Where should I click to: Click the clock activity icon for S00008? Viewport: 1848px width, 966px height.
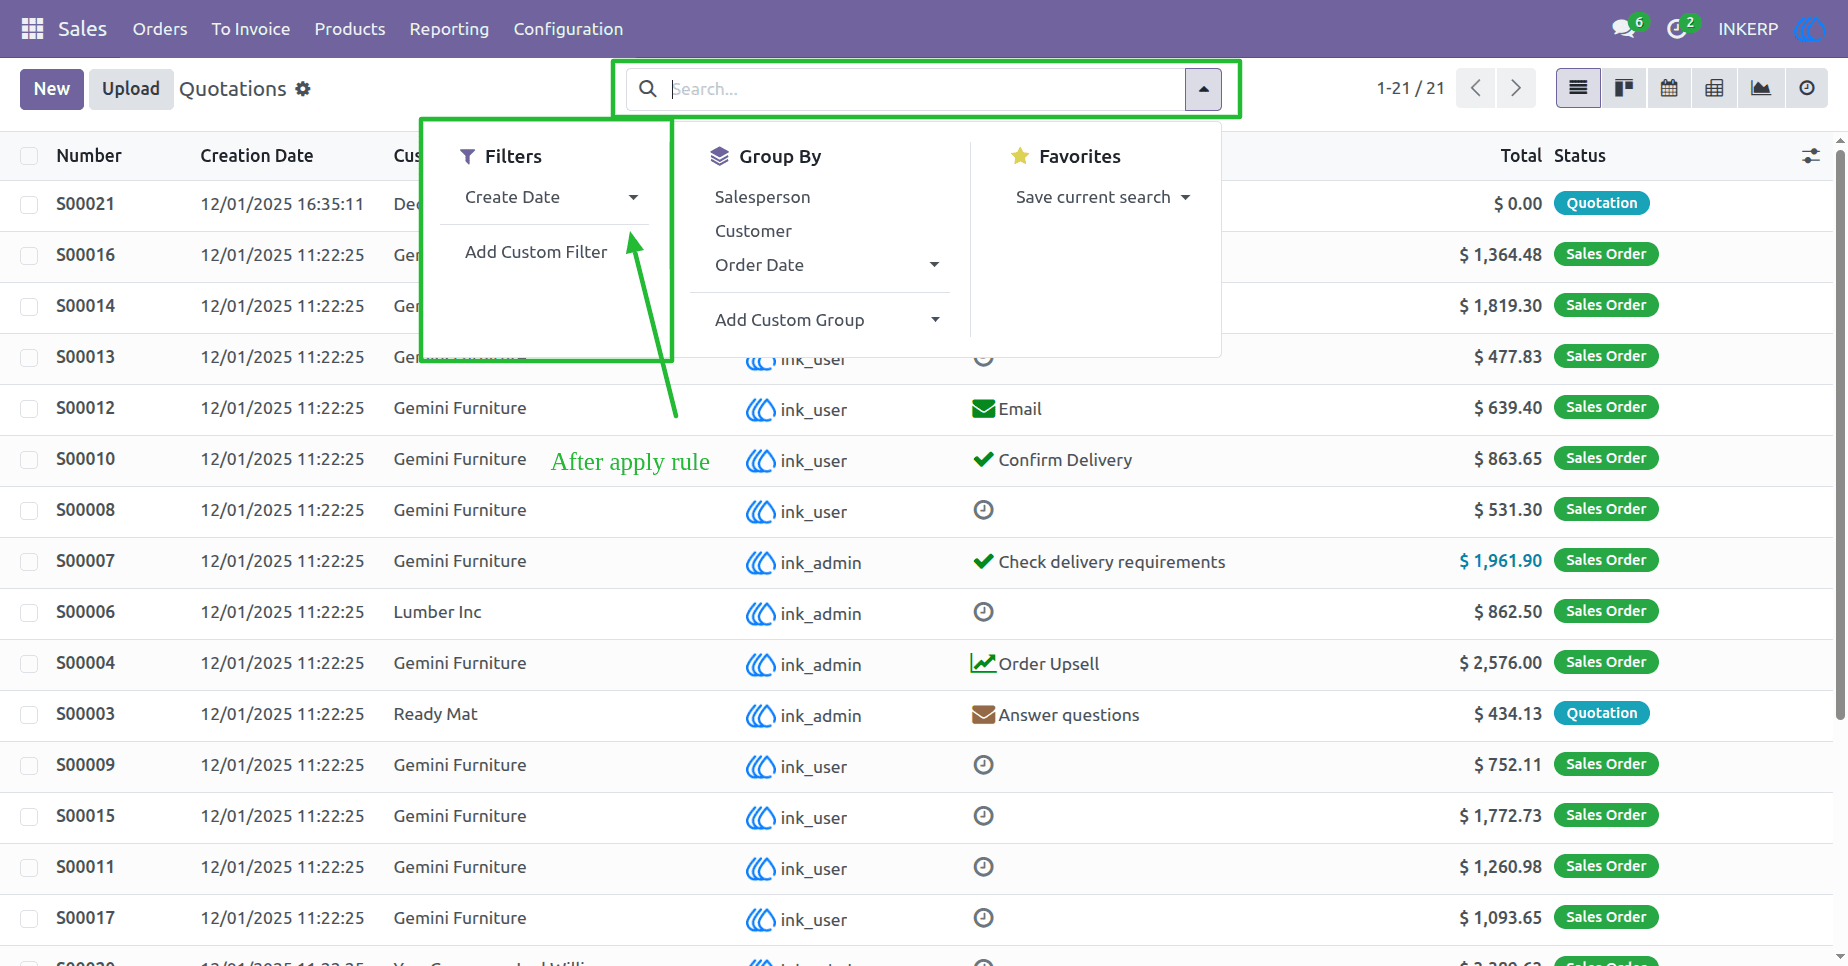[x=984, y=510]
